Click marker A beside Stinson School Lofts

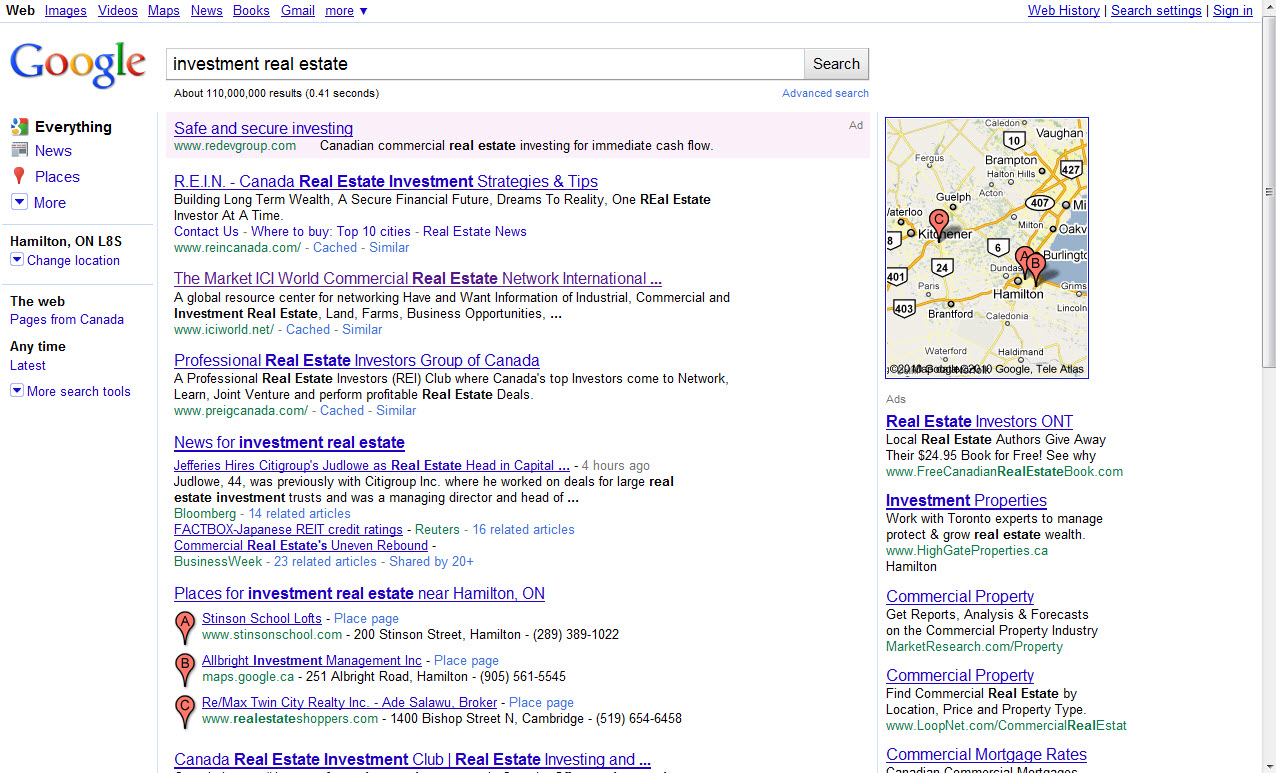pyautogui.click(x=184, y=625)
